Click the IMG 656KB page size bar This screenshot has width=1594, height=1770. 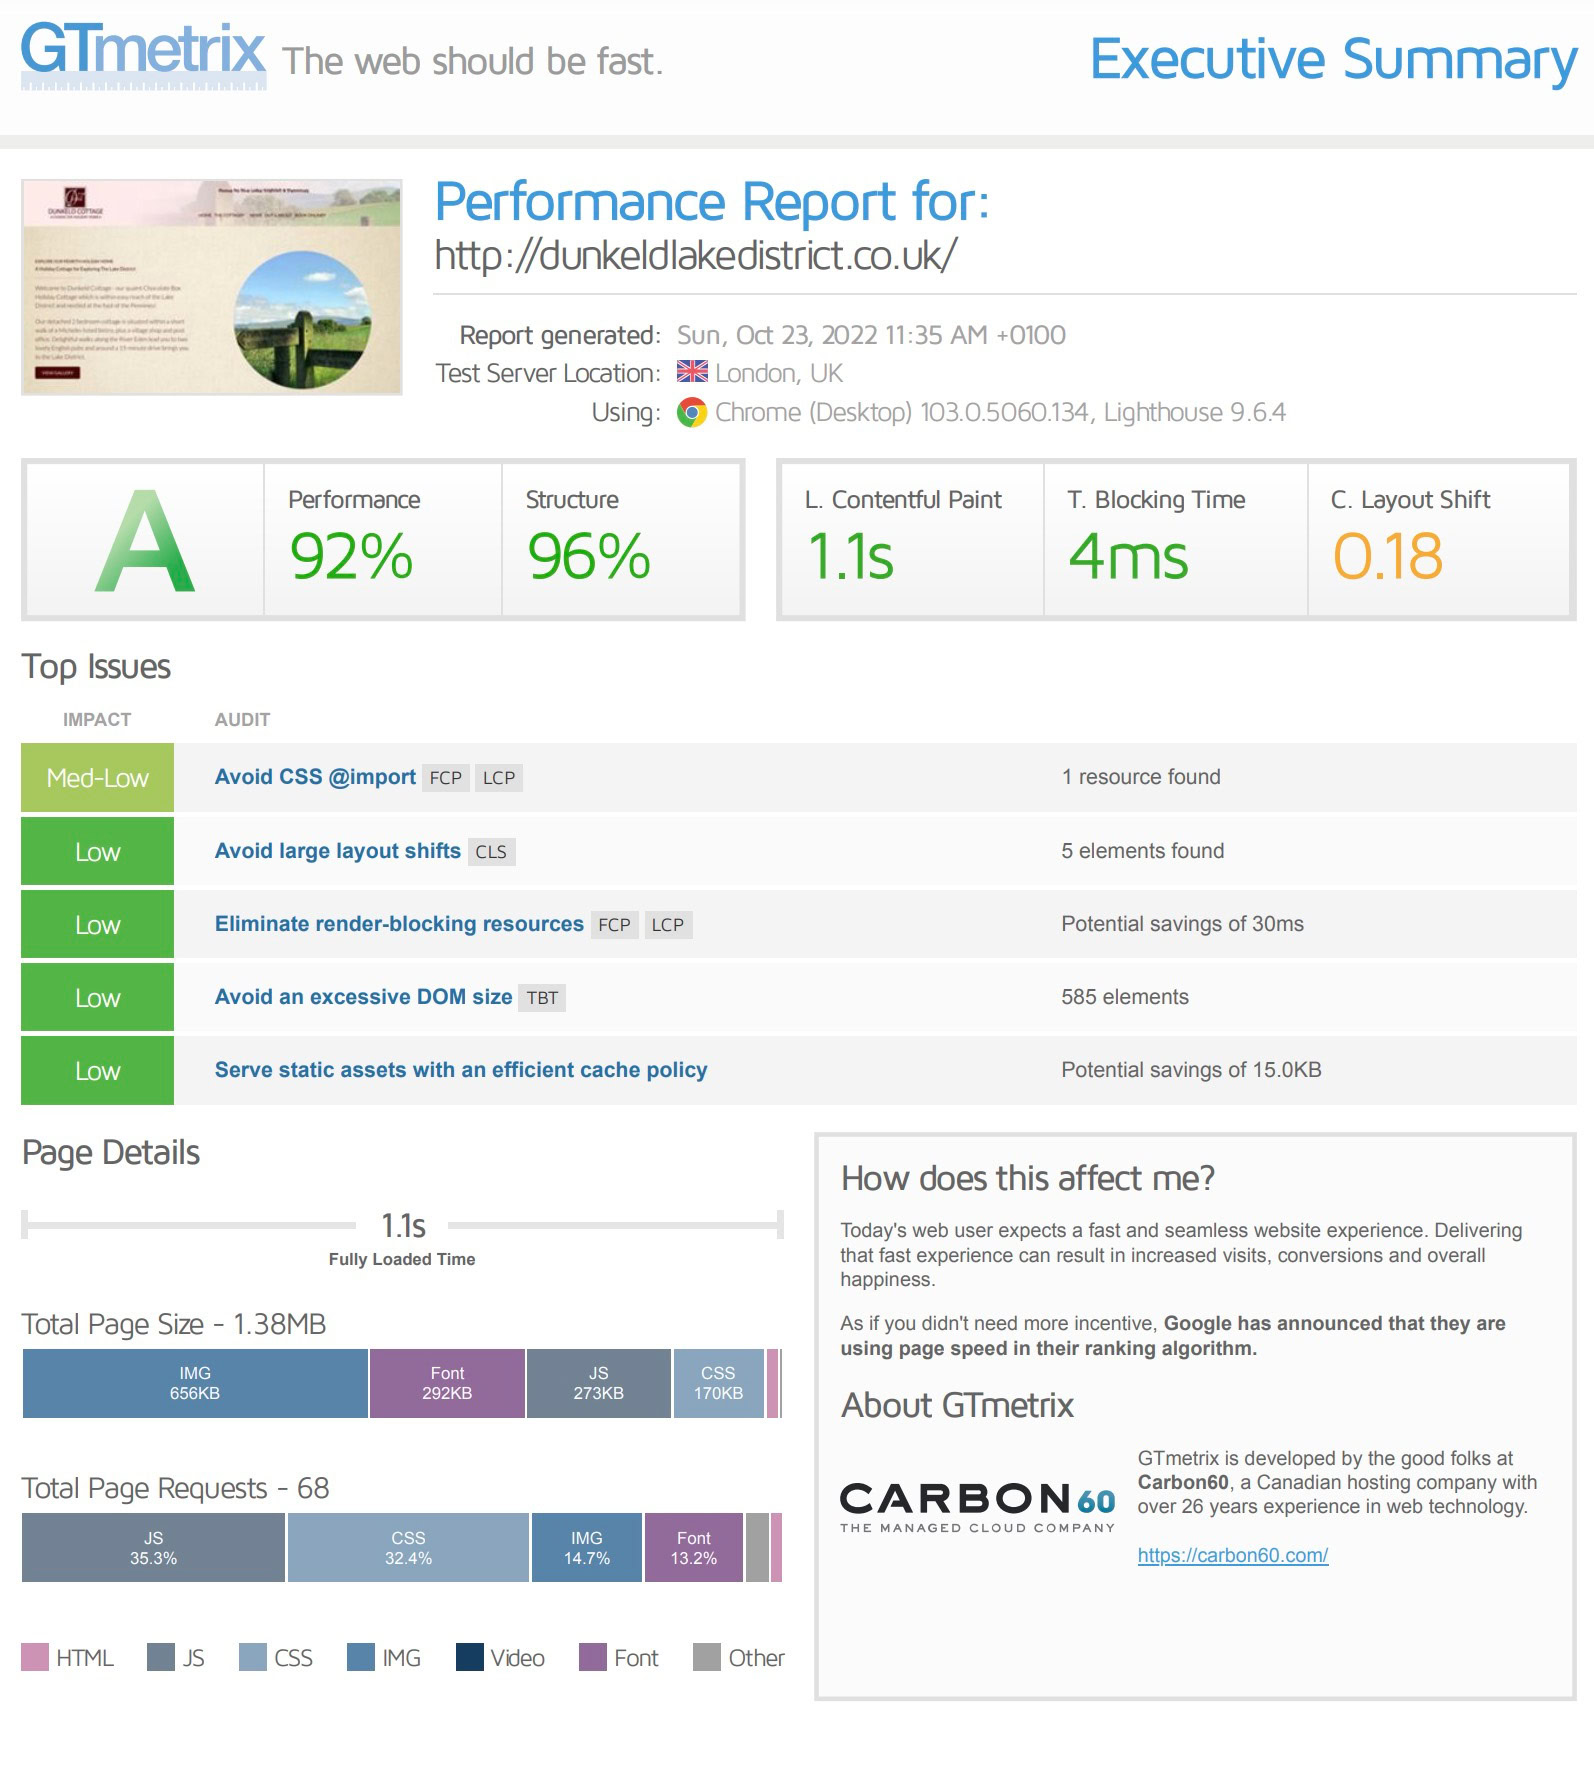click(x=195, y=1383)
